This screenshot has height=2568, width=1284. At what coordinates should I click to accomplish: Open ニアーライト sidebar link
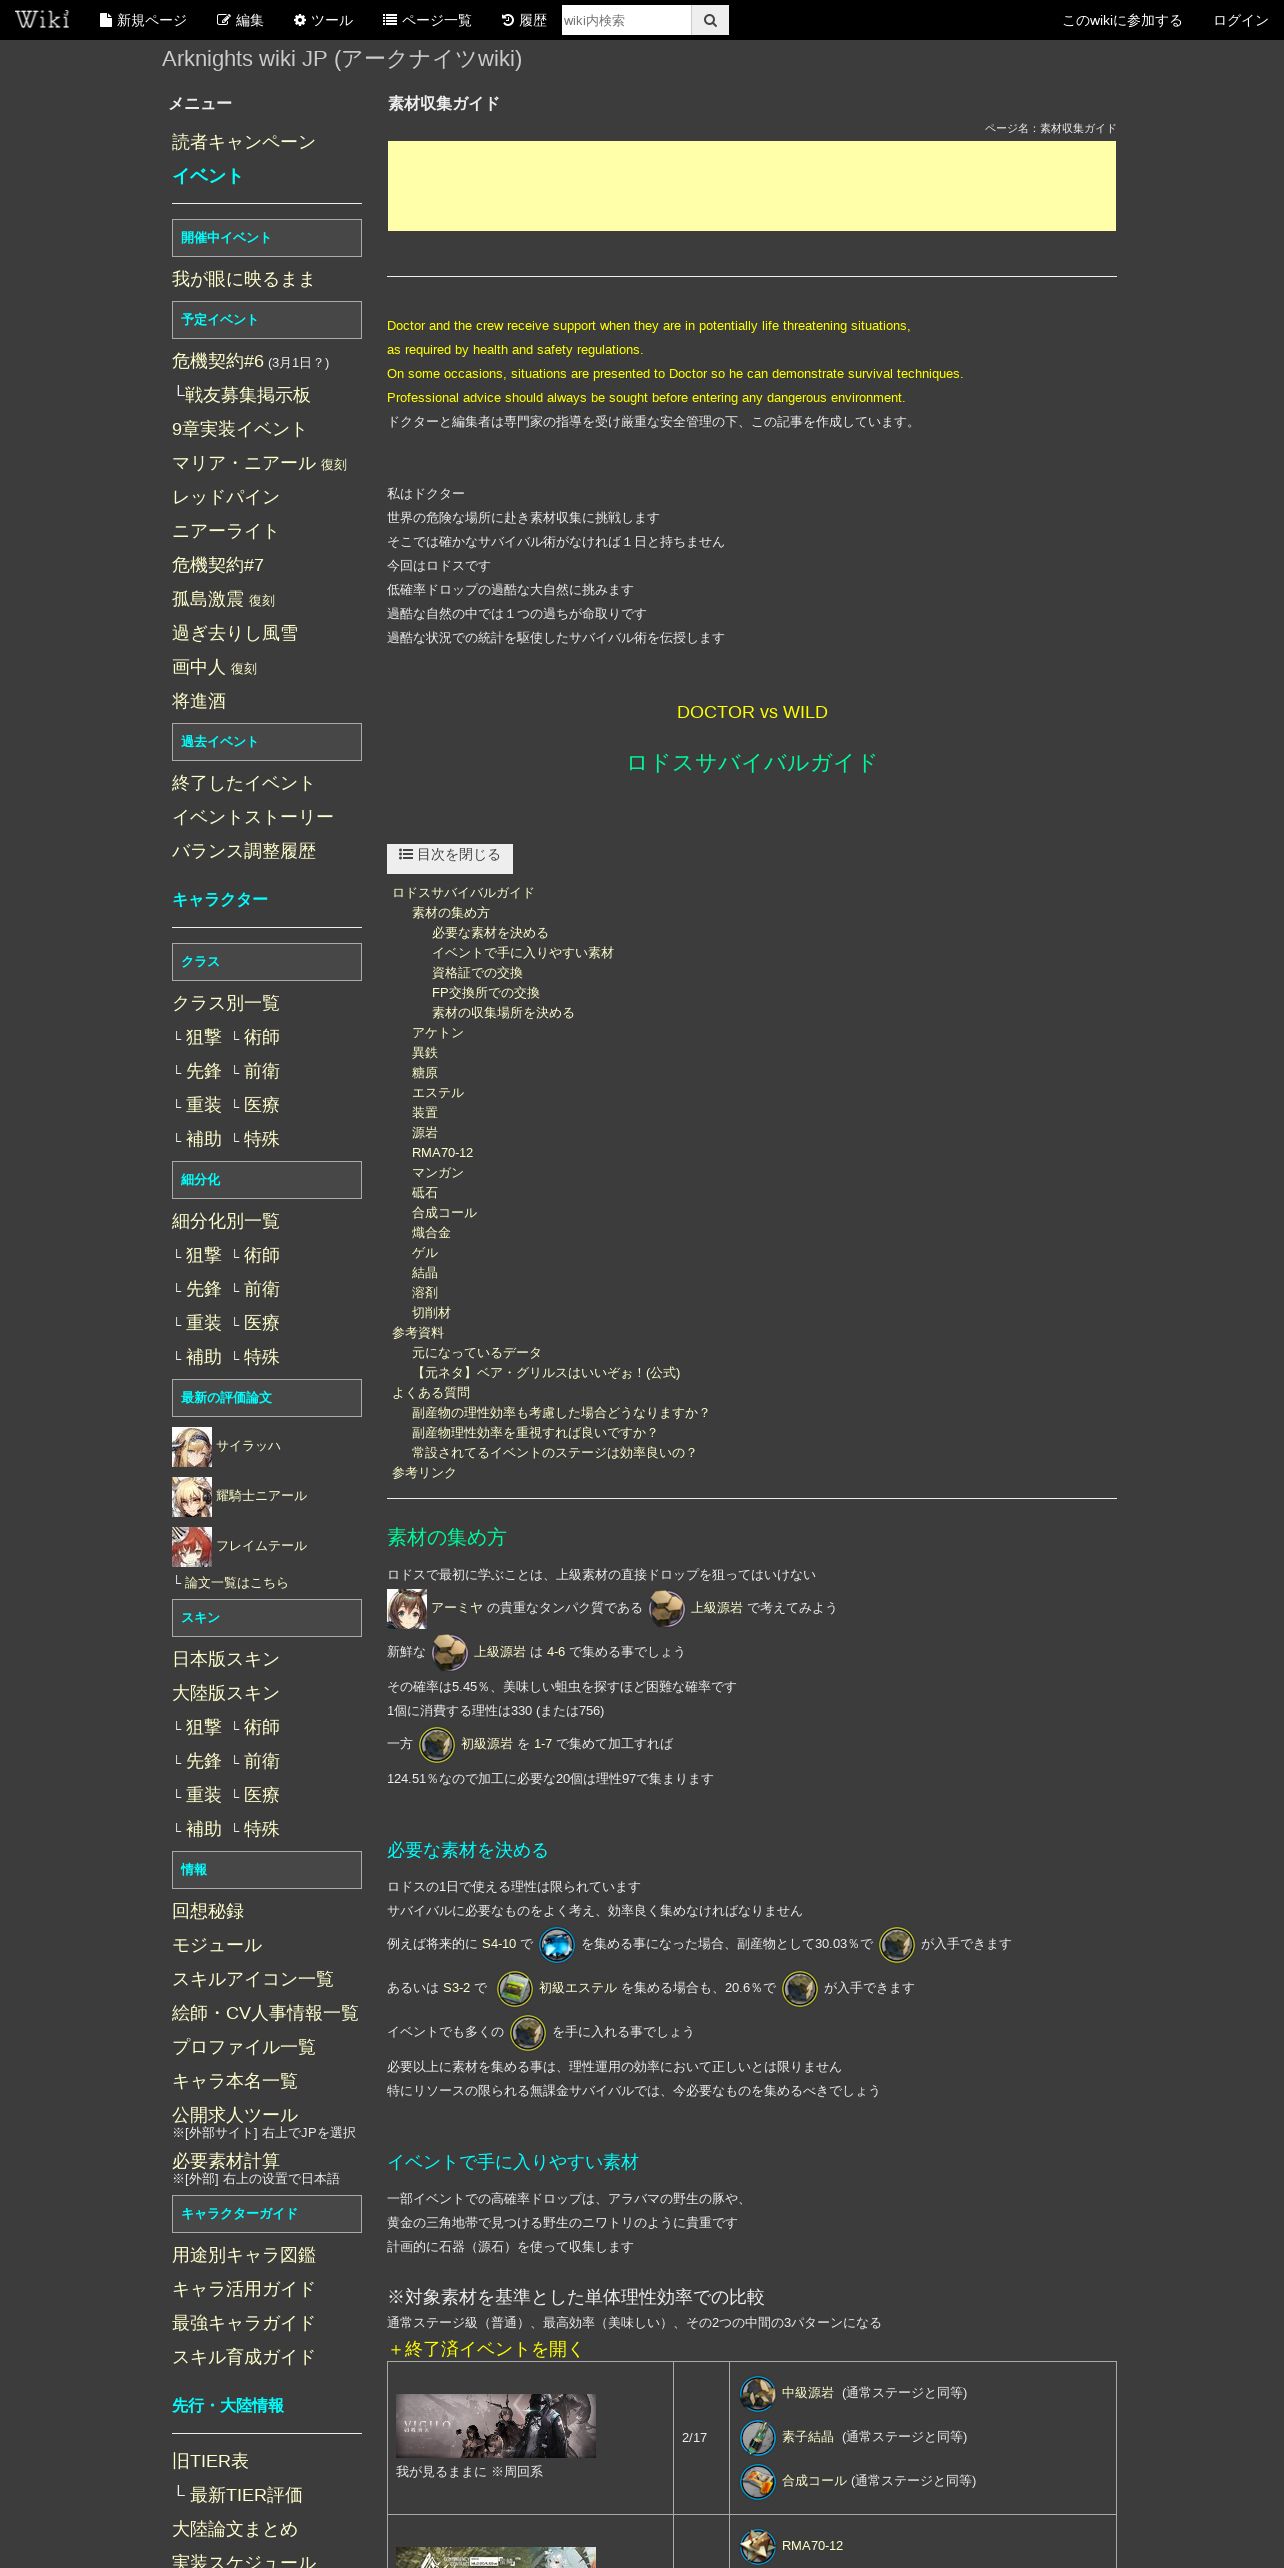pyautogui.click(x=225, y=531)
